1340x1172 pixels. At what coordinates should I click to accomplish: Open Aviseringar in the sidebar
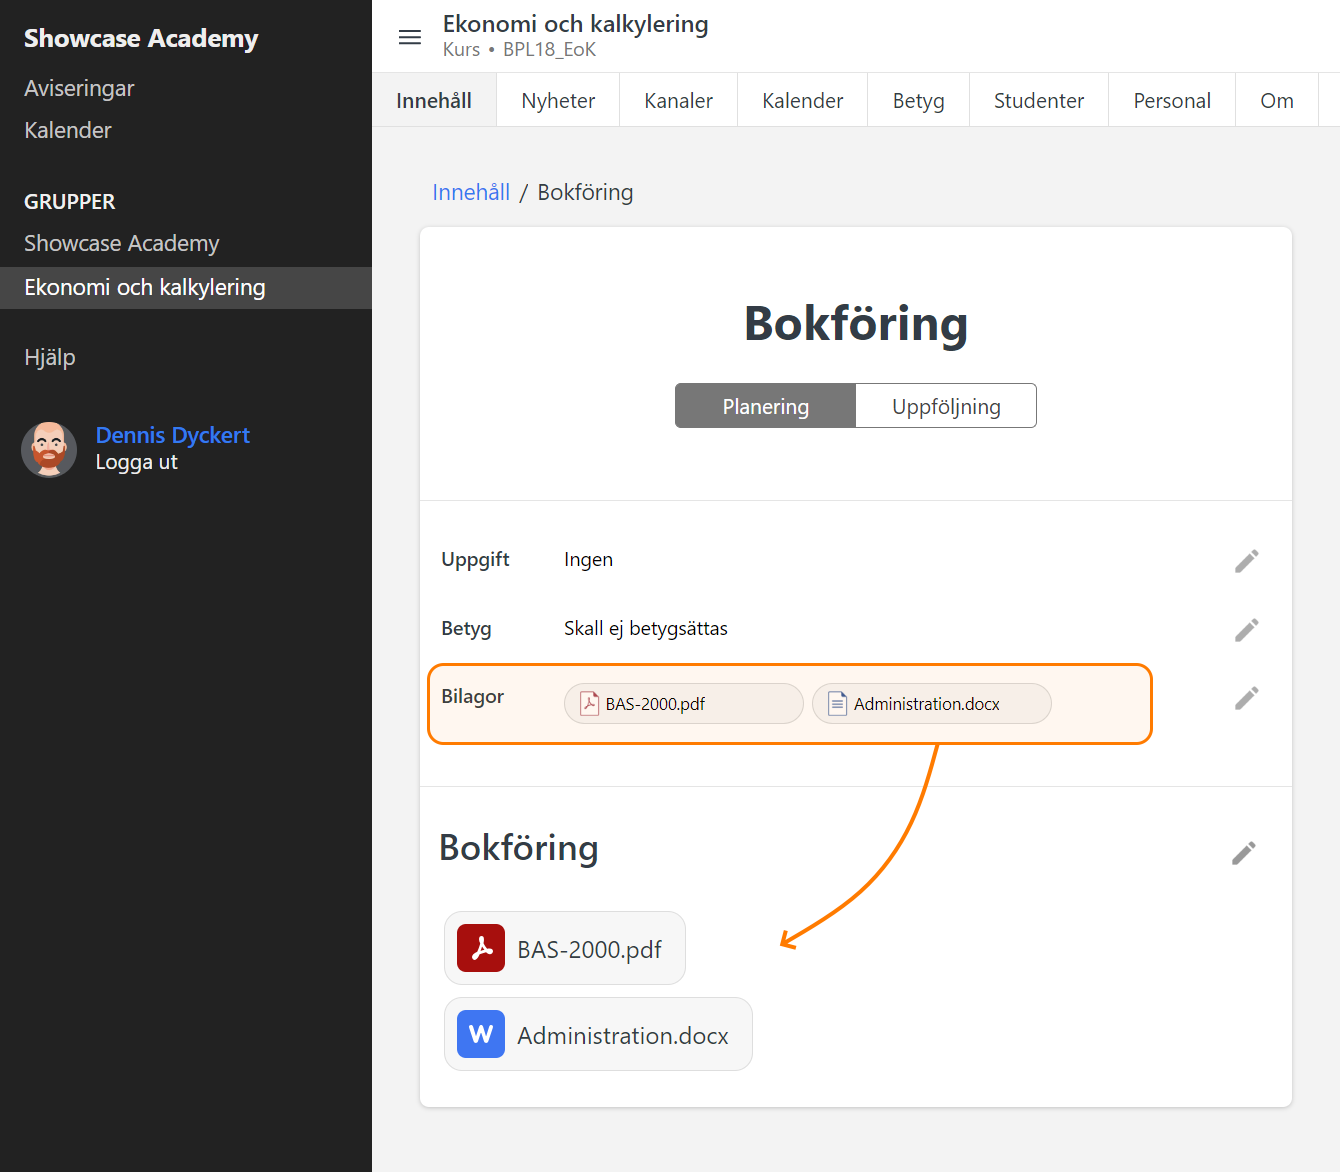tap(79, 88)
